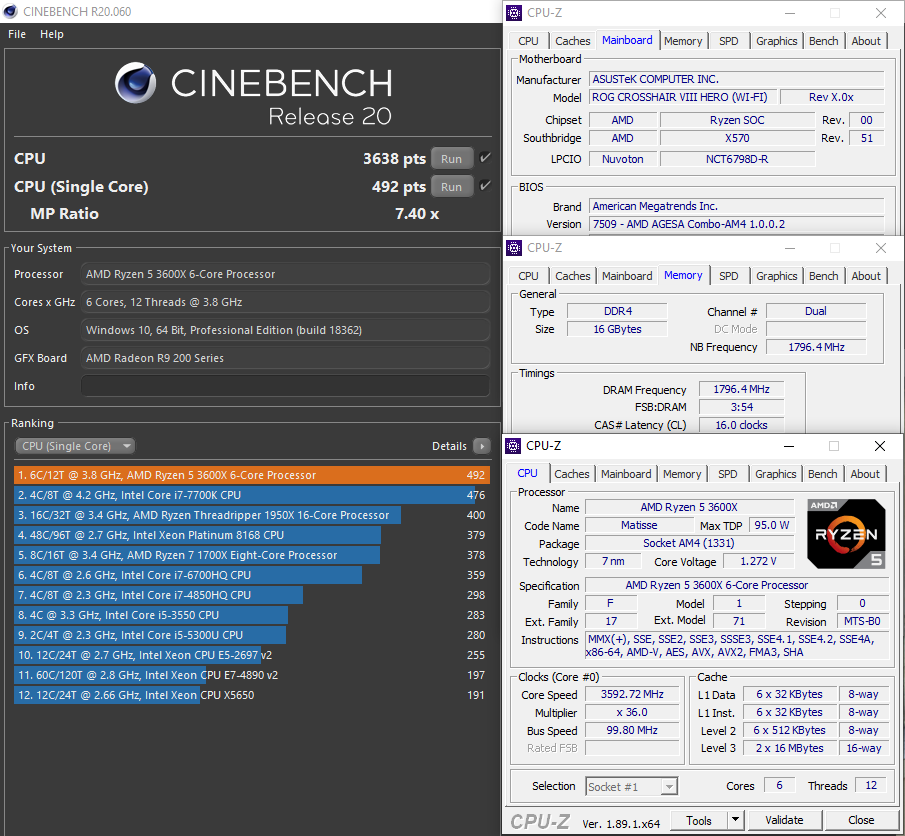This screenshot has width=905, height=836.
Task: Minimize the bottom CPU-Z window
Action: coord(788,446)
